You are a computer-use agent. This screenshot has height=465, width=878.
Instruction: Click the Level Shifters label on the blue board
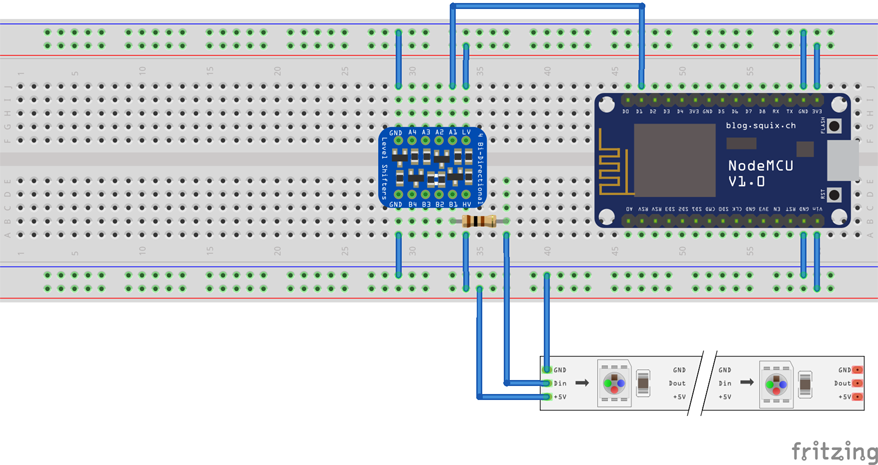pos(385,168)
